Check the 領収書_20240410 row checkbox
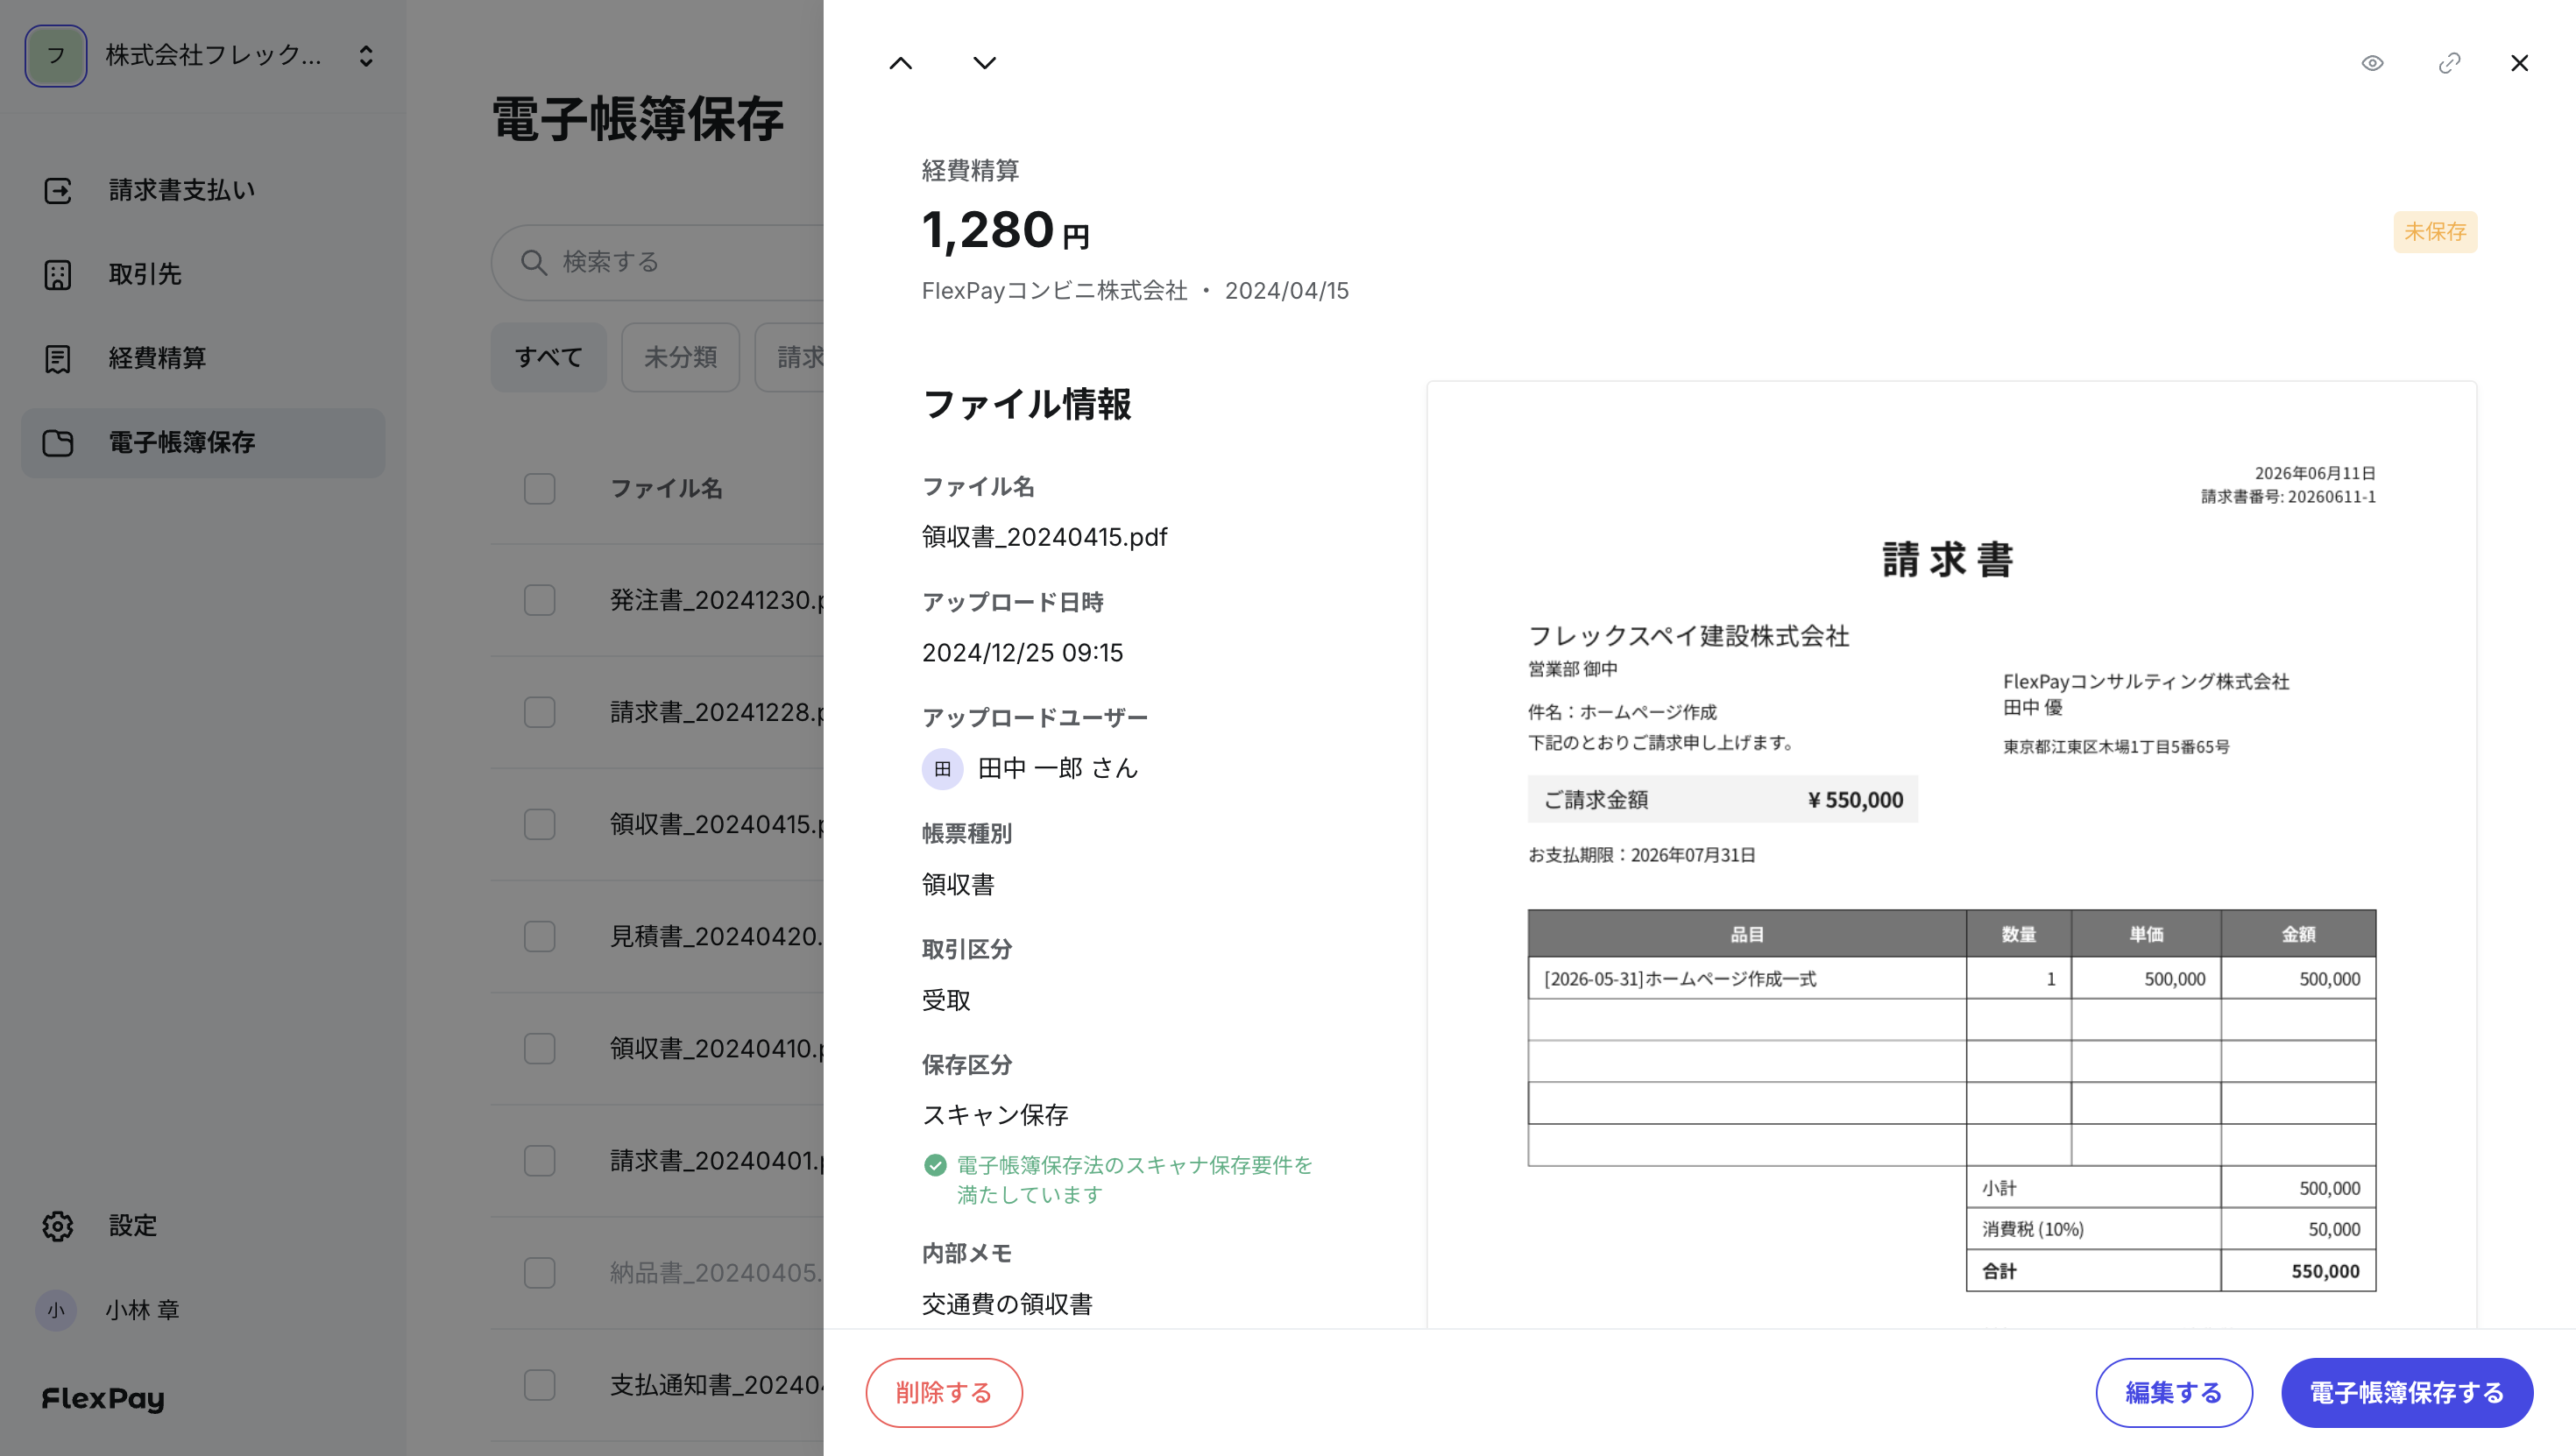Image resolution: width=2576 pixels, height=1456 pixels. click(x=539, y=1048)
